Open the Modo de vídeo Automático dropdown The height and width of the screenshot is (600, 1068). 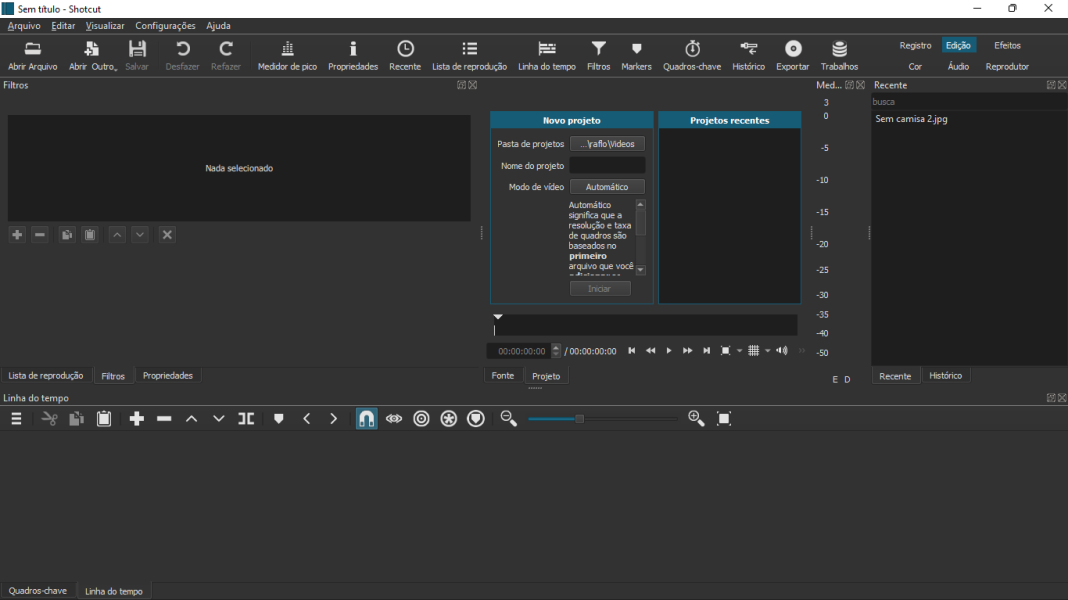[608, 186]
